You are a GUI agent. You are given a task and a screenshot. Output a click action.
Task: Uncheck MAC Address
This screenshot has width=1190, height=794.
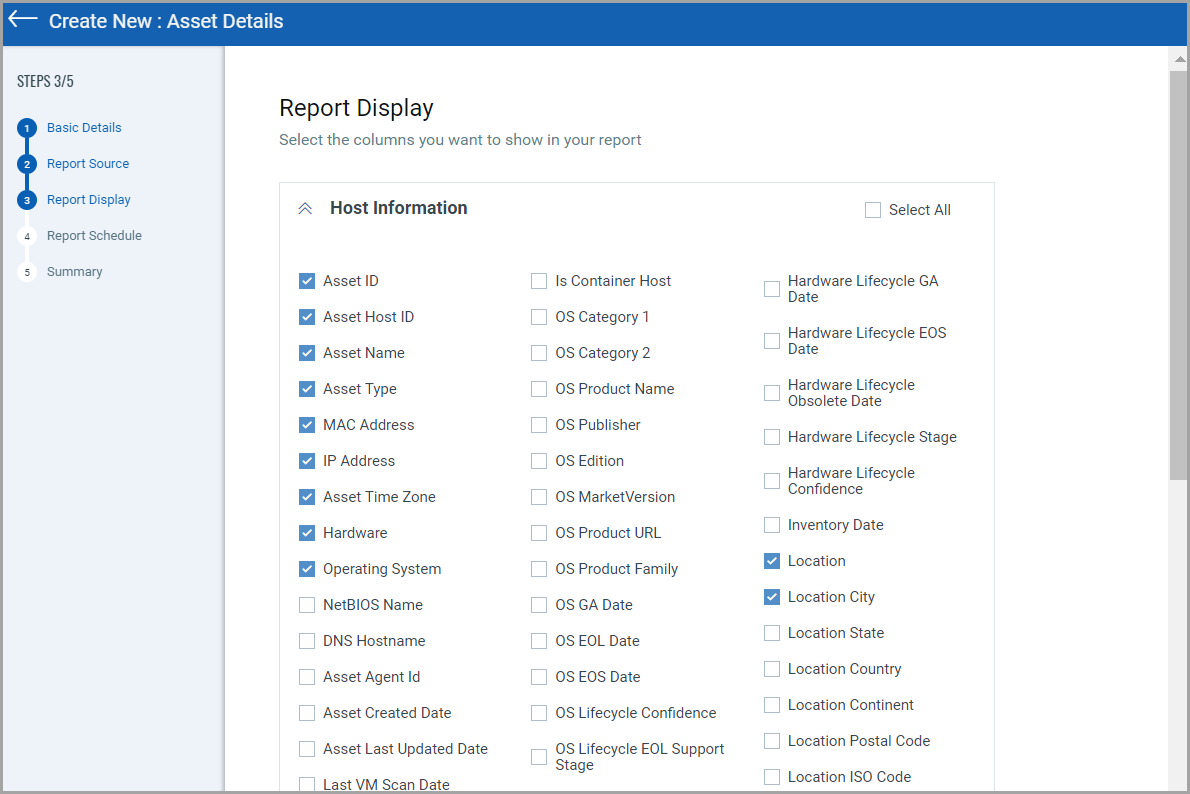(307, 425)
